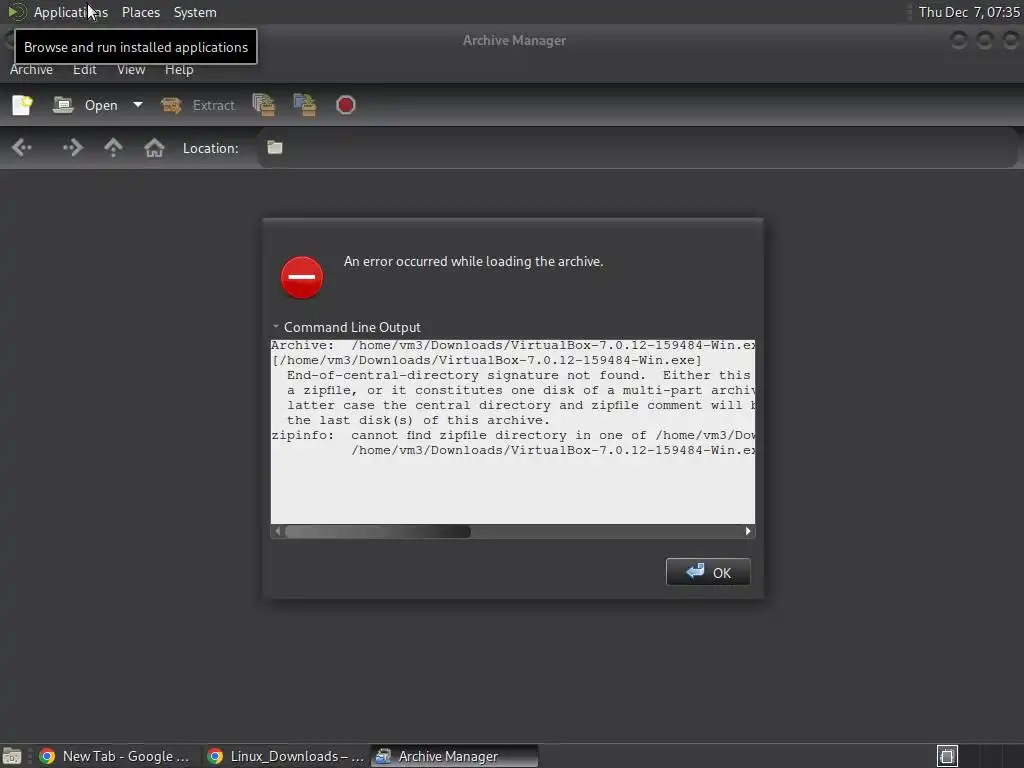
Task: Click the scrollbar right arrow
Action: tap(748, 532)
